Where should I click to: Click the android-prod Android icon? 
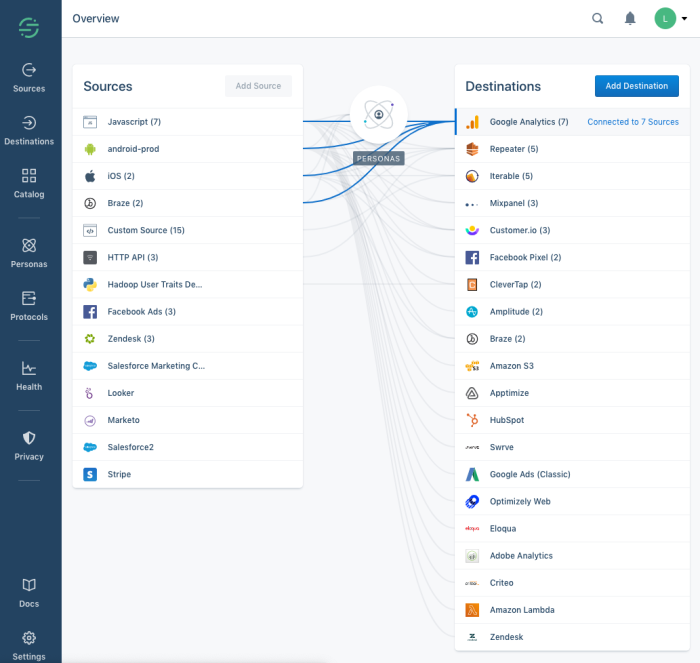[90, 149]
